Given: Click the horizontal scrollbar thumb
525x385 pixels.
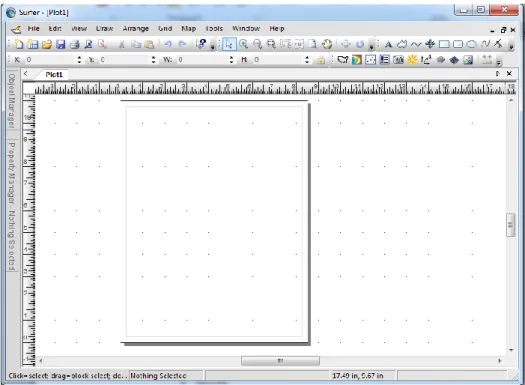Looking at the screenshot, I should pos(280,361).
